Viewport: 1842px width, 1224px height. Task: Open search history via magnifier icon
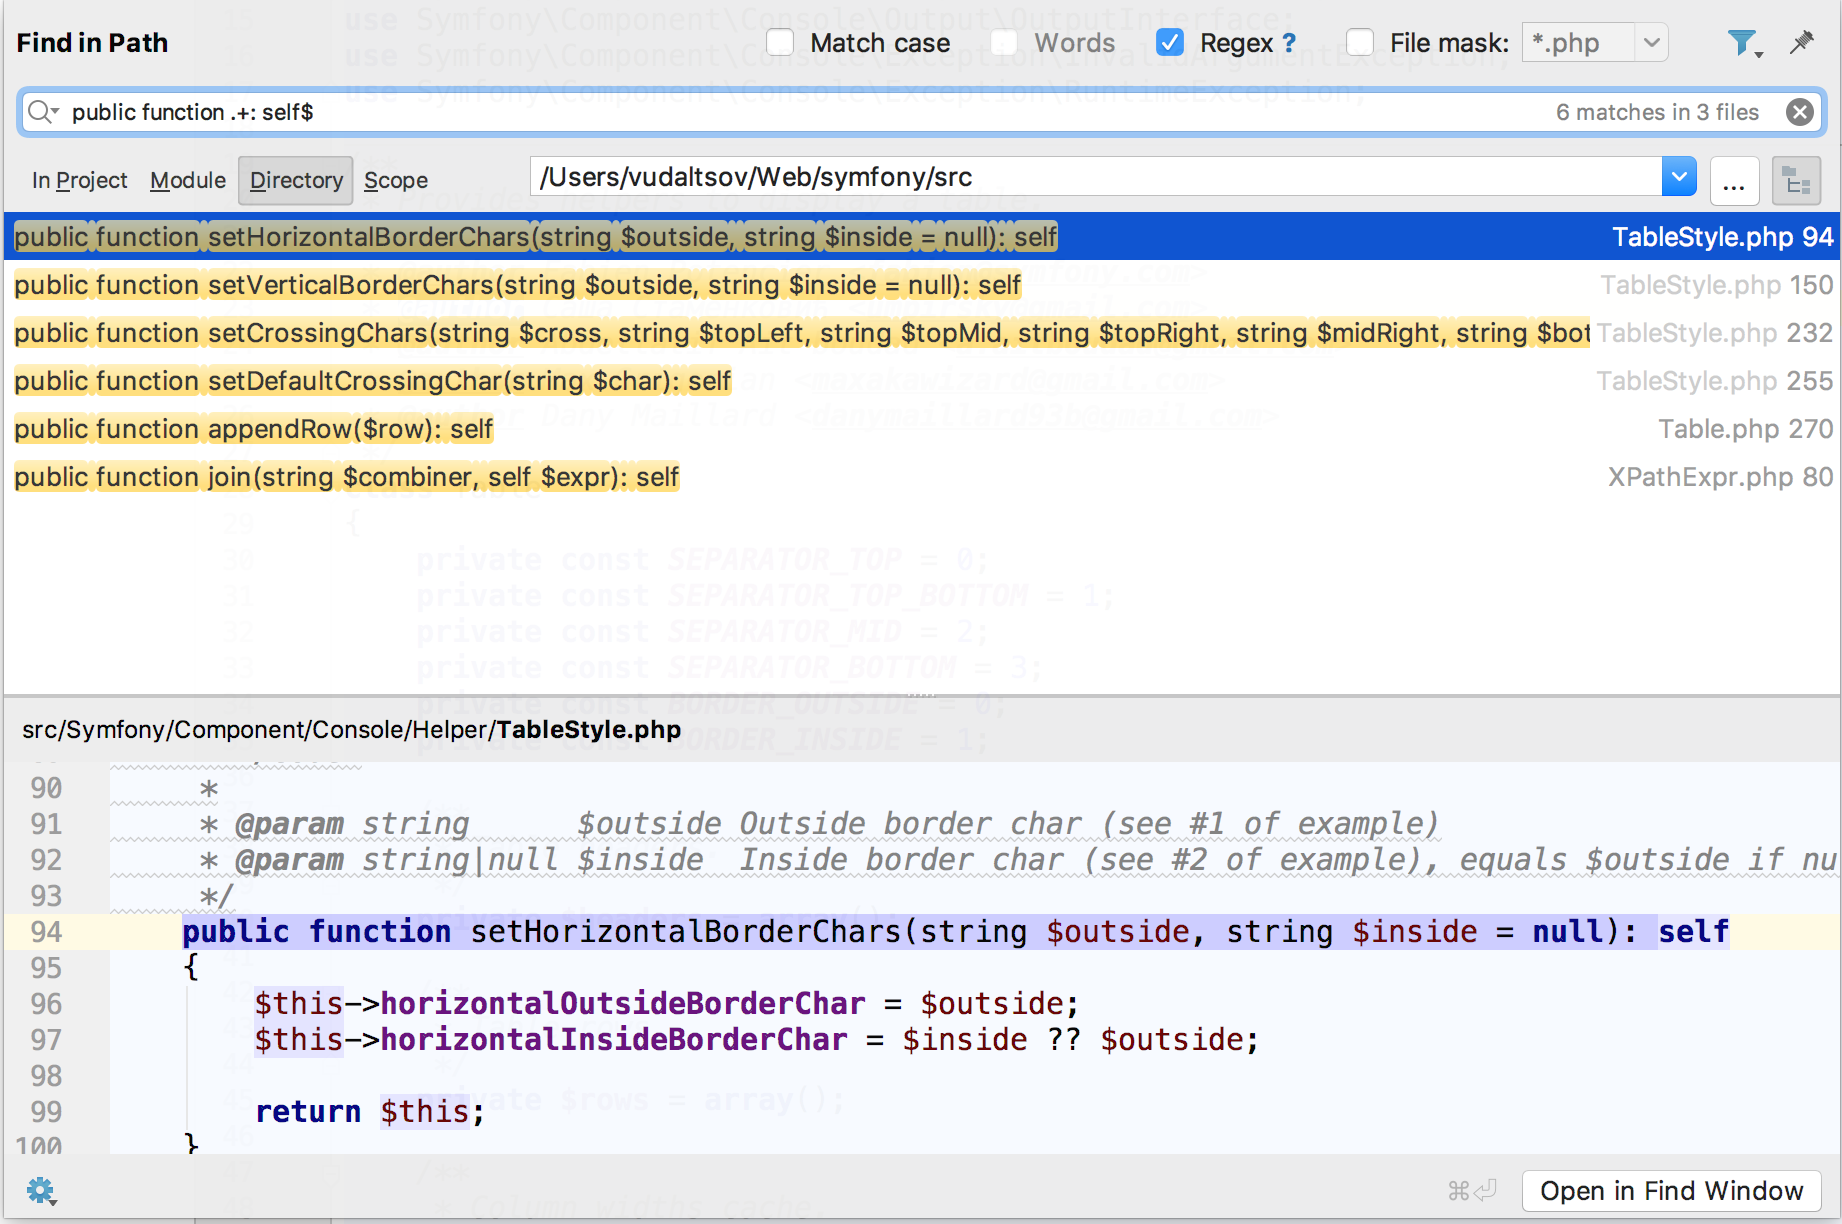pyautogui.click(x=42, y=112)
